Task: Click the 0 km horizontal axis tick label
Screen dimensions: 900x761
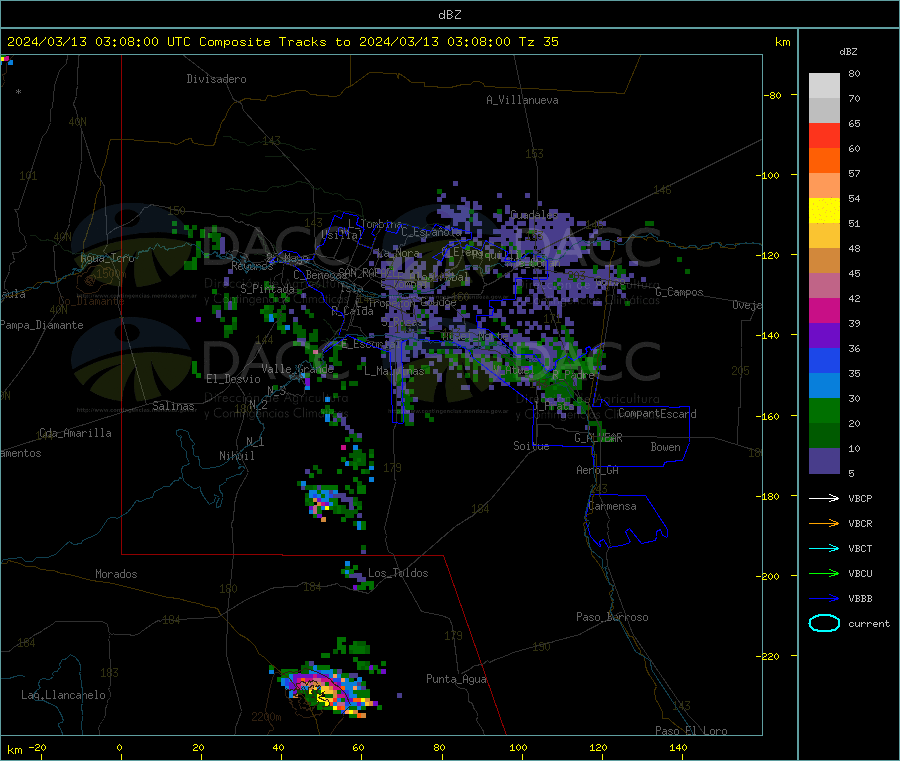Action: pyautogui.click(x=119, y=747)
